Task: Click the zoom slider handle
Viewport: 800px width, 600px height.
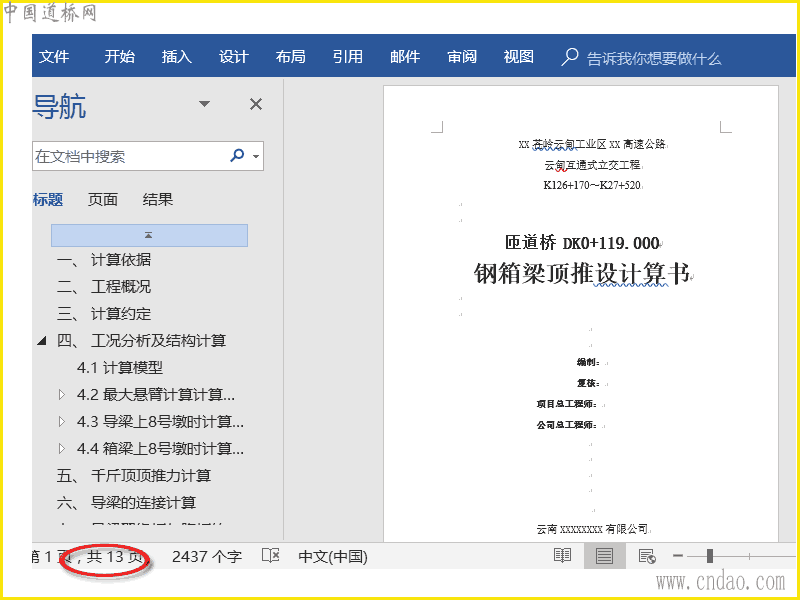Action: pos(709,556)
